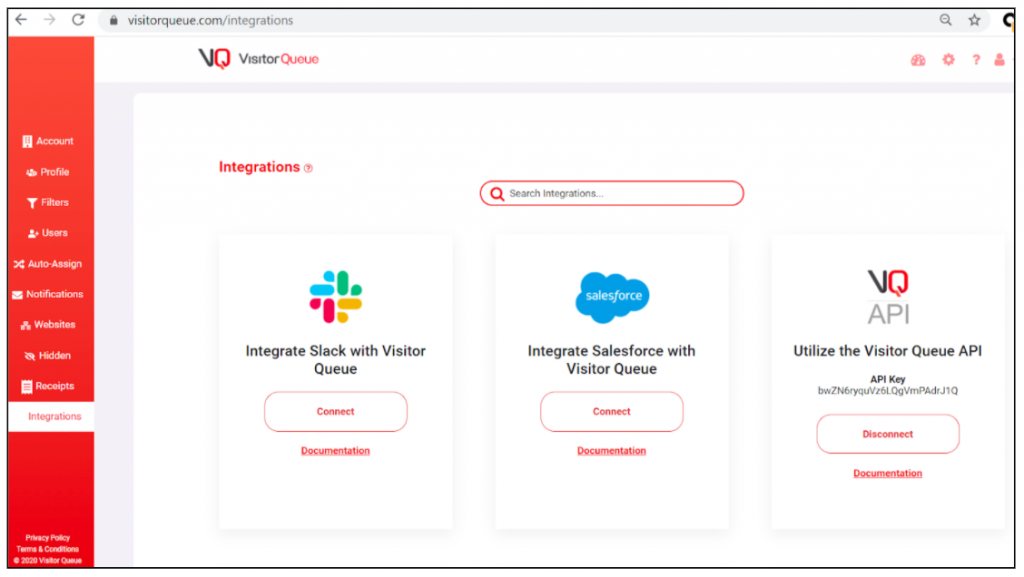The width and height of the screenshot is (1024, 577).
Task: Open Hidden in the sidebar
Action: tap(48, 356)
